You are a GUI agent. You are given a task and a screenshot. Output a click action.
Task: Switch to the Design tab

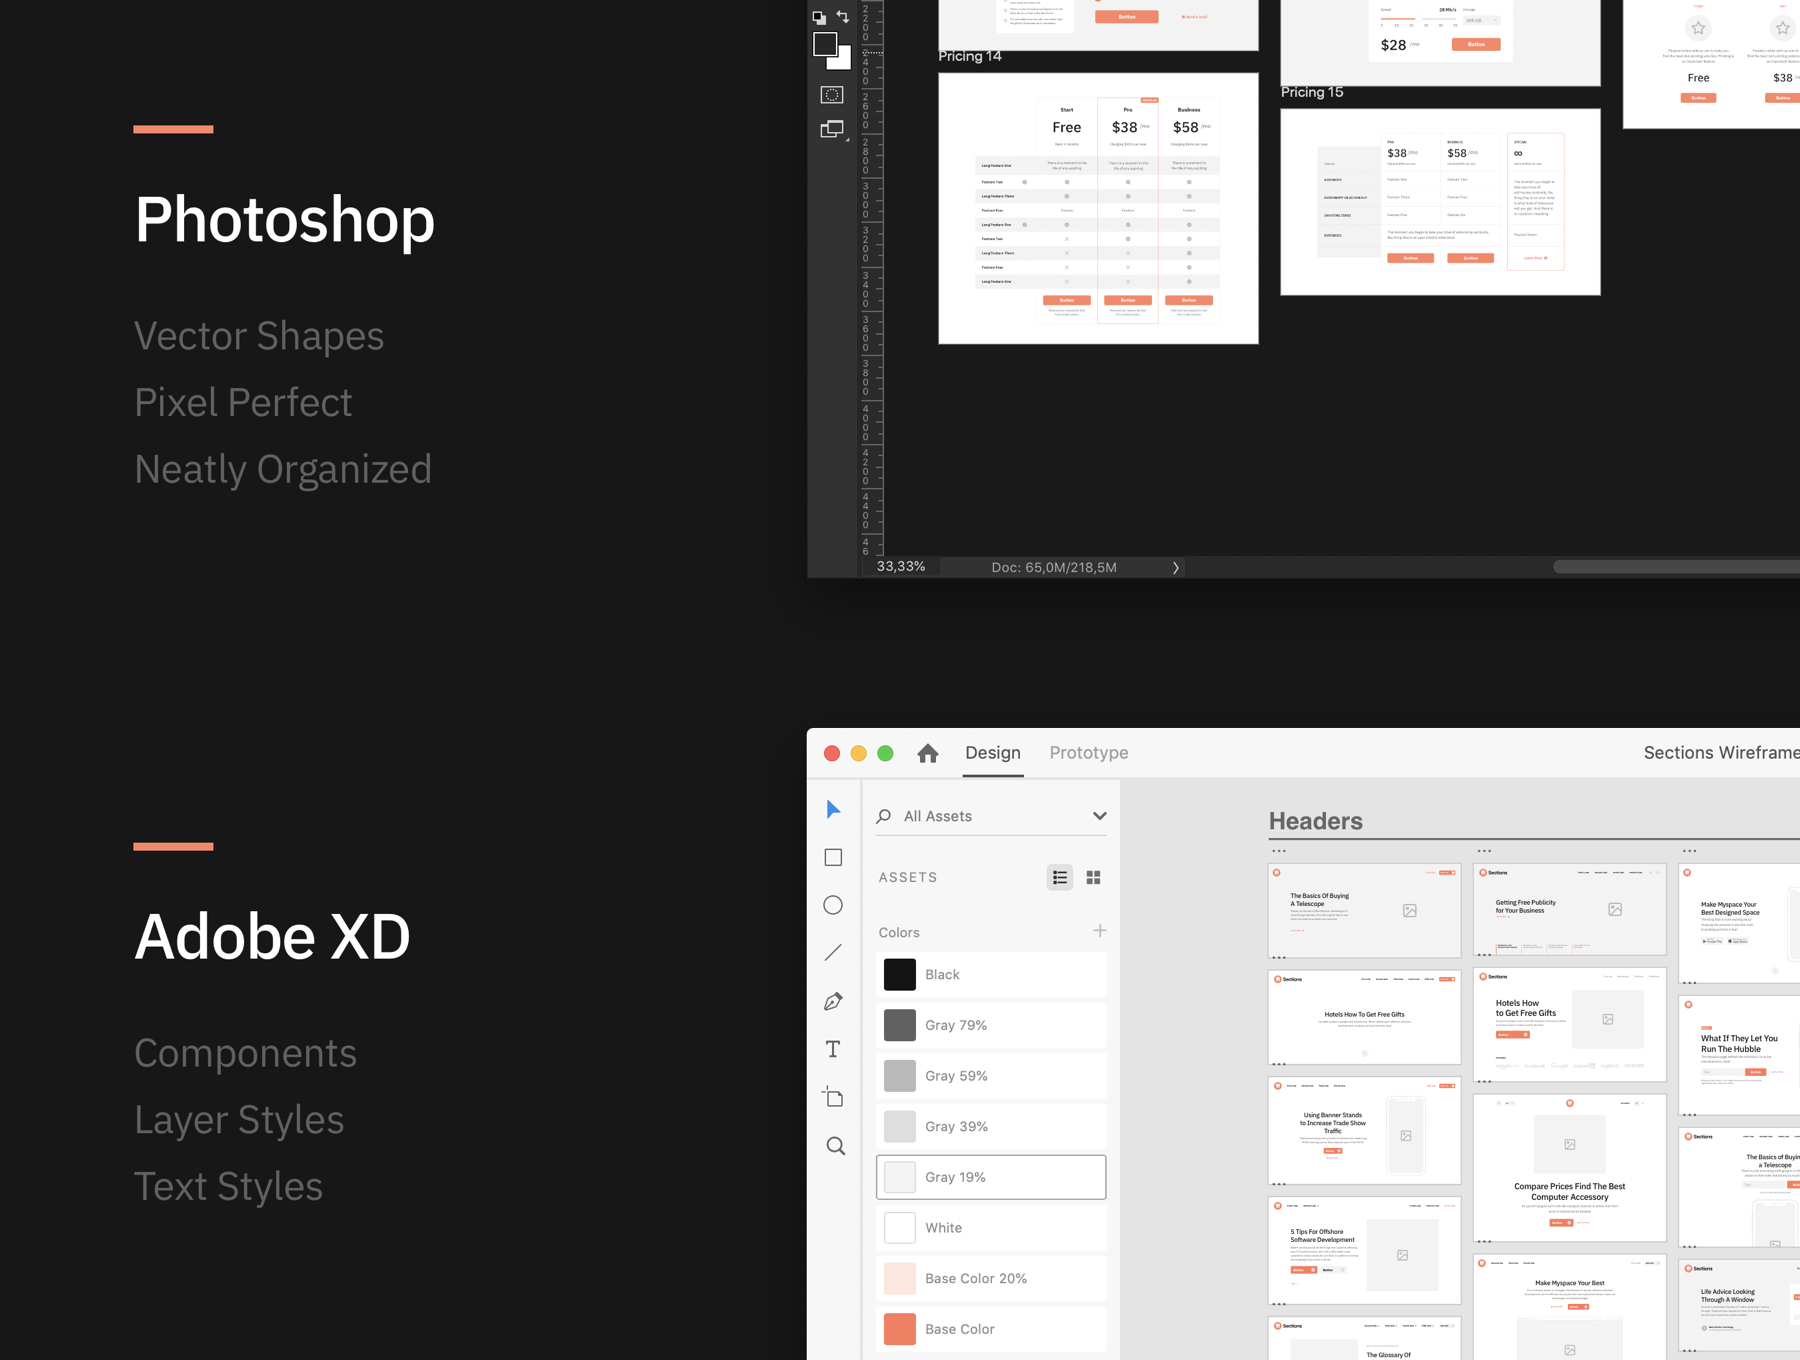point(992,753)
